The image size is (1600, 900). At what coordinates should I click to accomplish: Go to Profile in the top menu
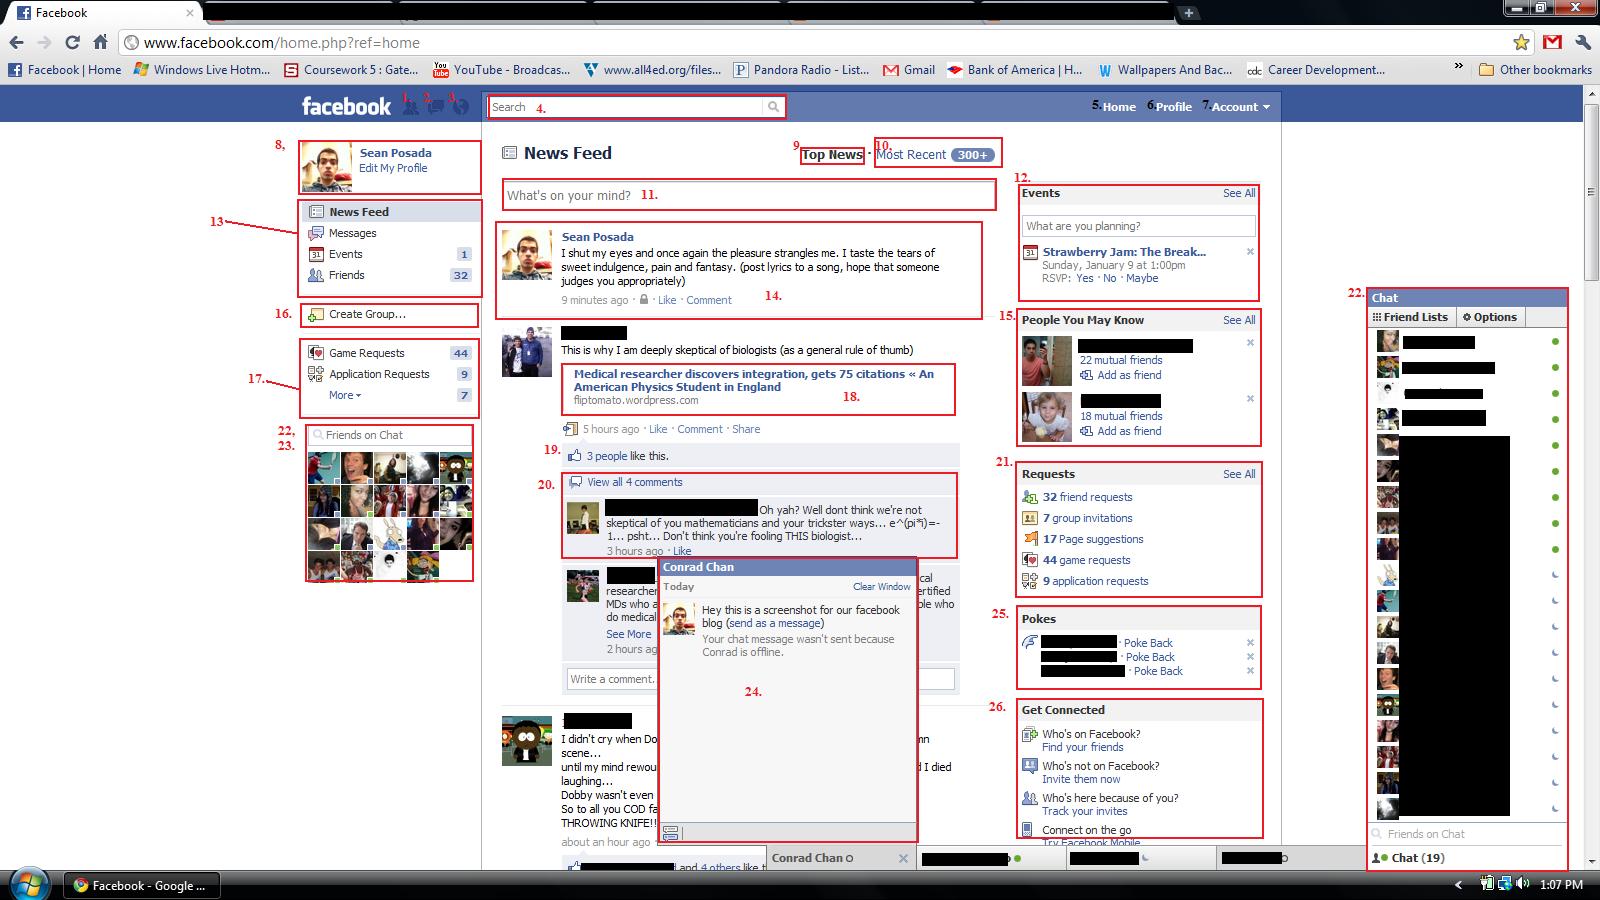point(1174,106)
